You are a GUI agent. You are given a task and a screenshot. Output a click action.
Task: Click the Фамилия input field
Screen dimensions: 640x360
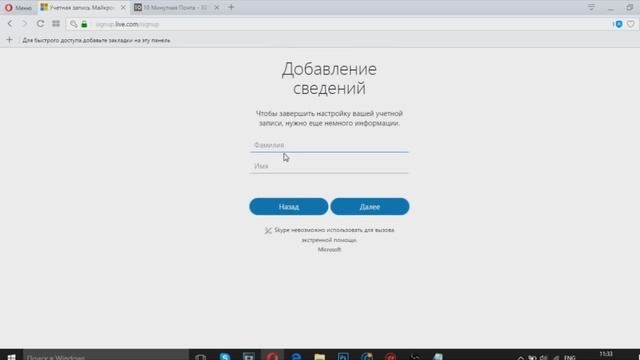coord(329,145)
